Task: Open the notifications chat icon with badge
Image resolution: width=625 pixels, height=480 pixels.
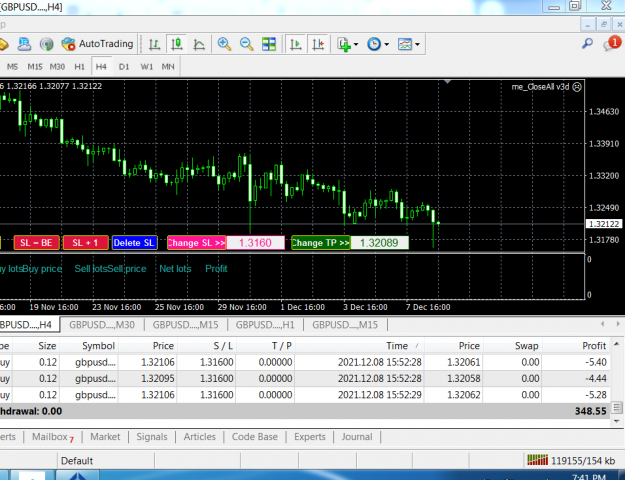Action: point(612,44)
